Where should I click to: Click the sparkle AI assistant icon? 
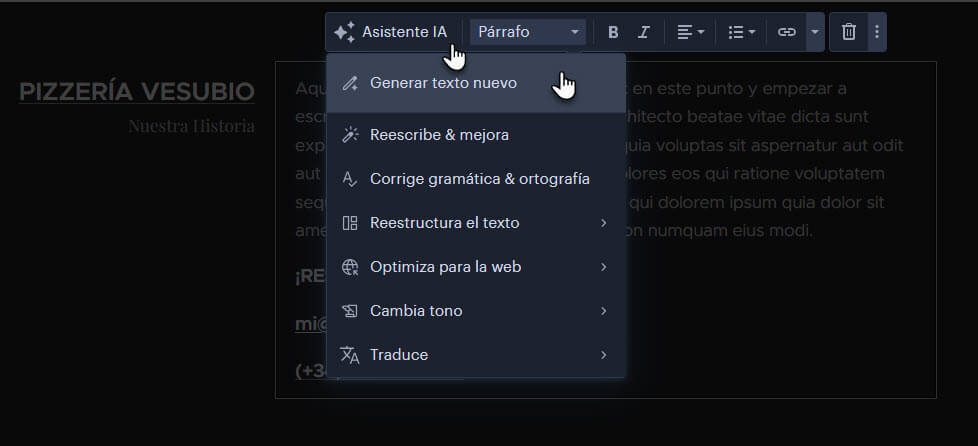click(344, 32)
